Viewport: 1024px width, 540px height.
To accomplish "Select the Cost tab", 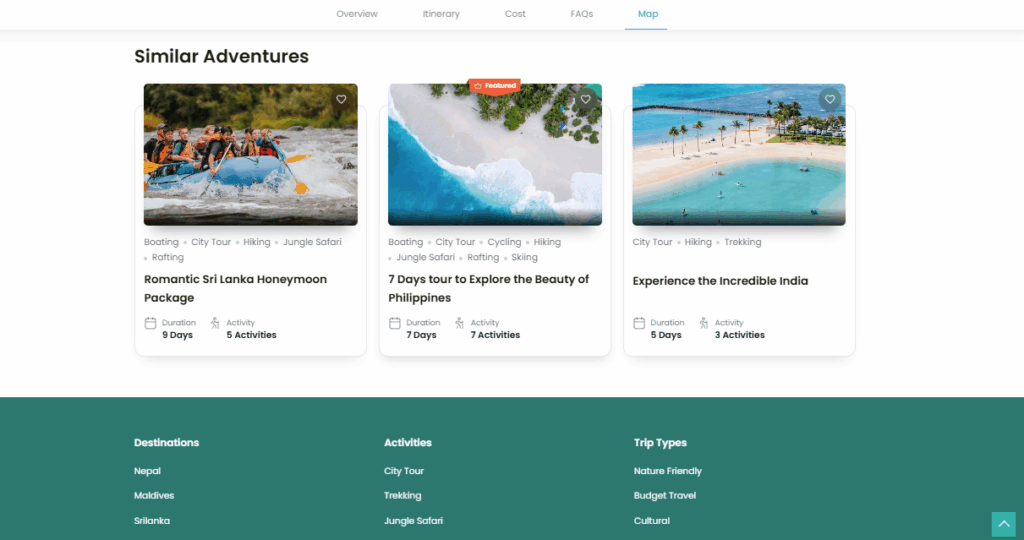I will [x=515, y=14].
